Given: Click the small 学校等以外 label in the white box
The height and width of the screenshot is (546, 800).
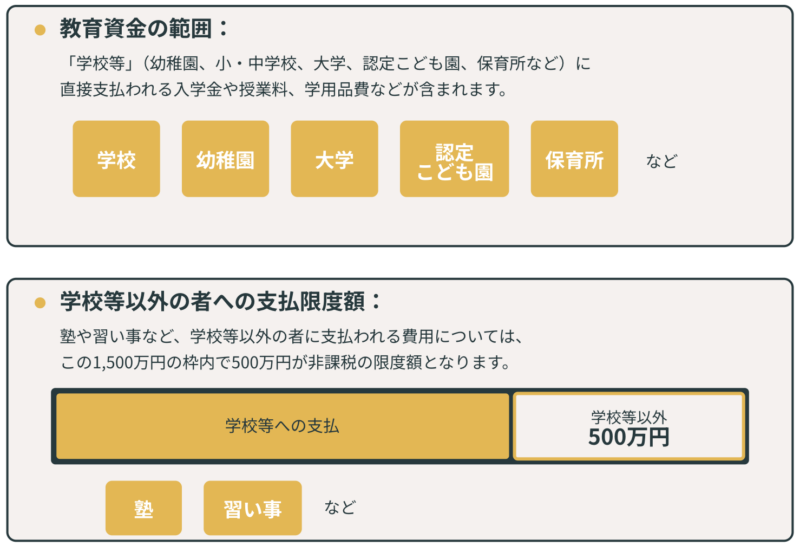Looking at the screenshot, I should [628, 416].
